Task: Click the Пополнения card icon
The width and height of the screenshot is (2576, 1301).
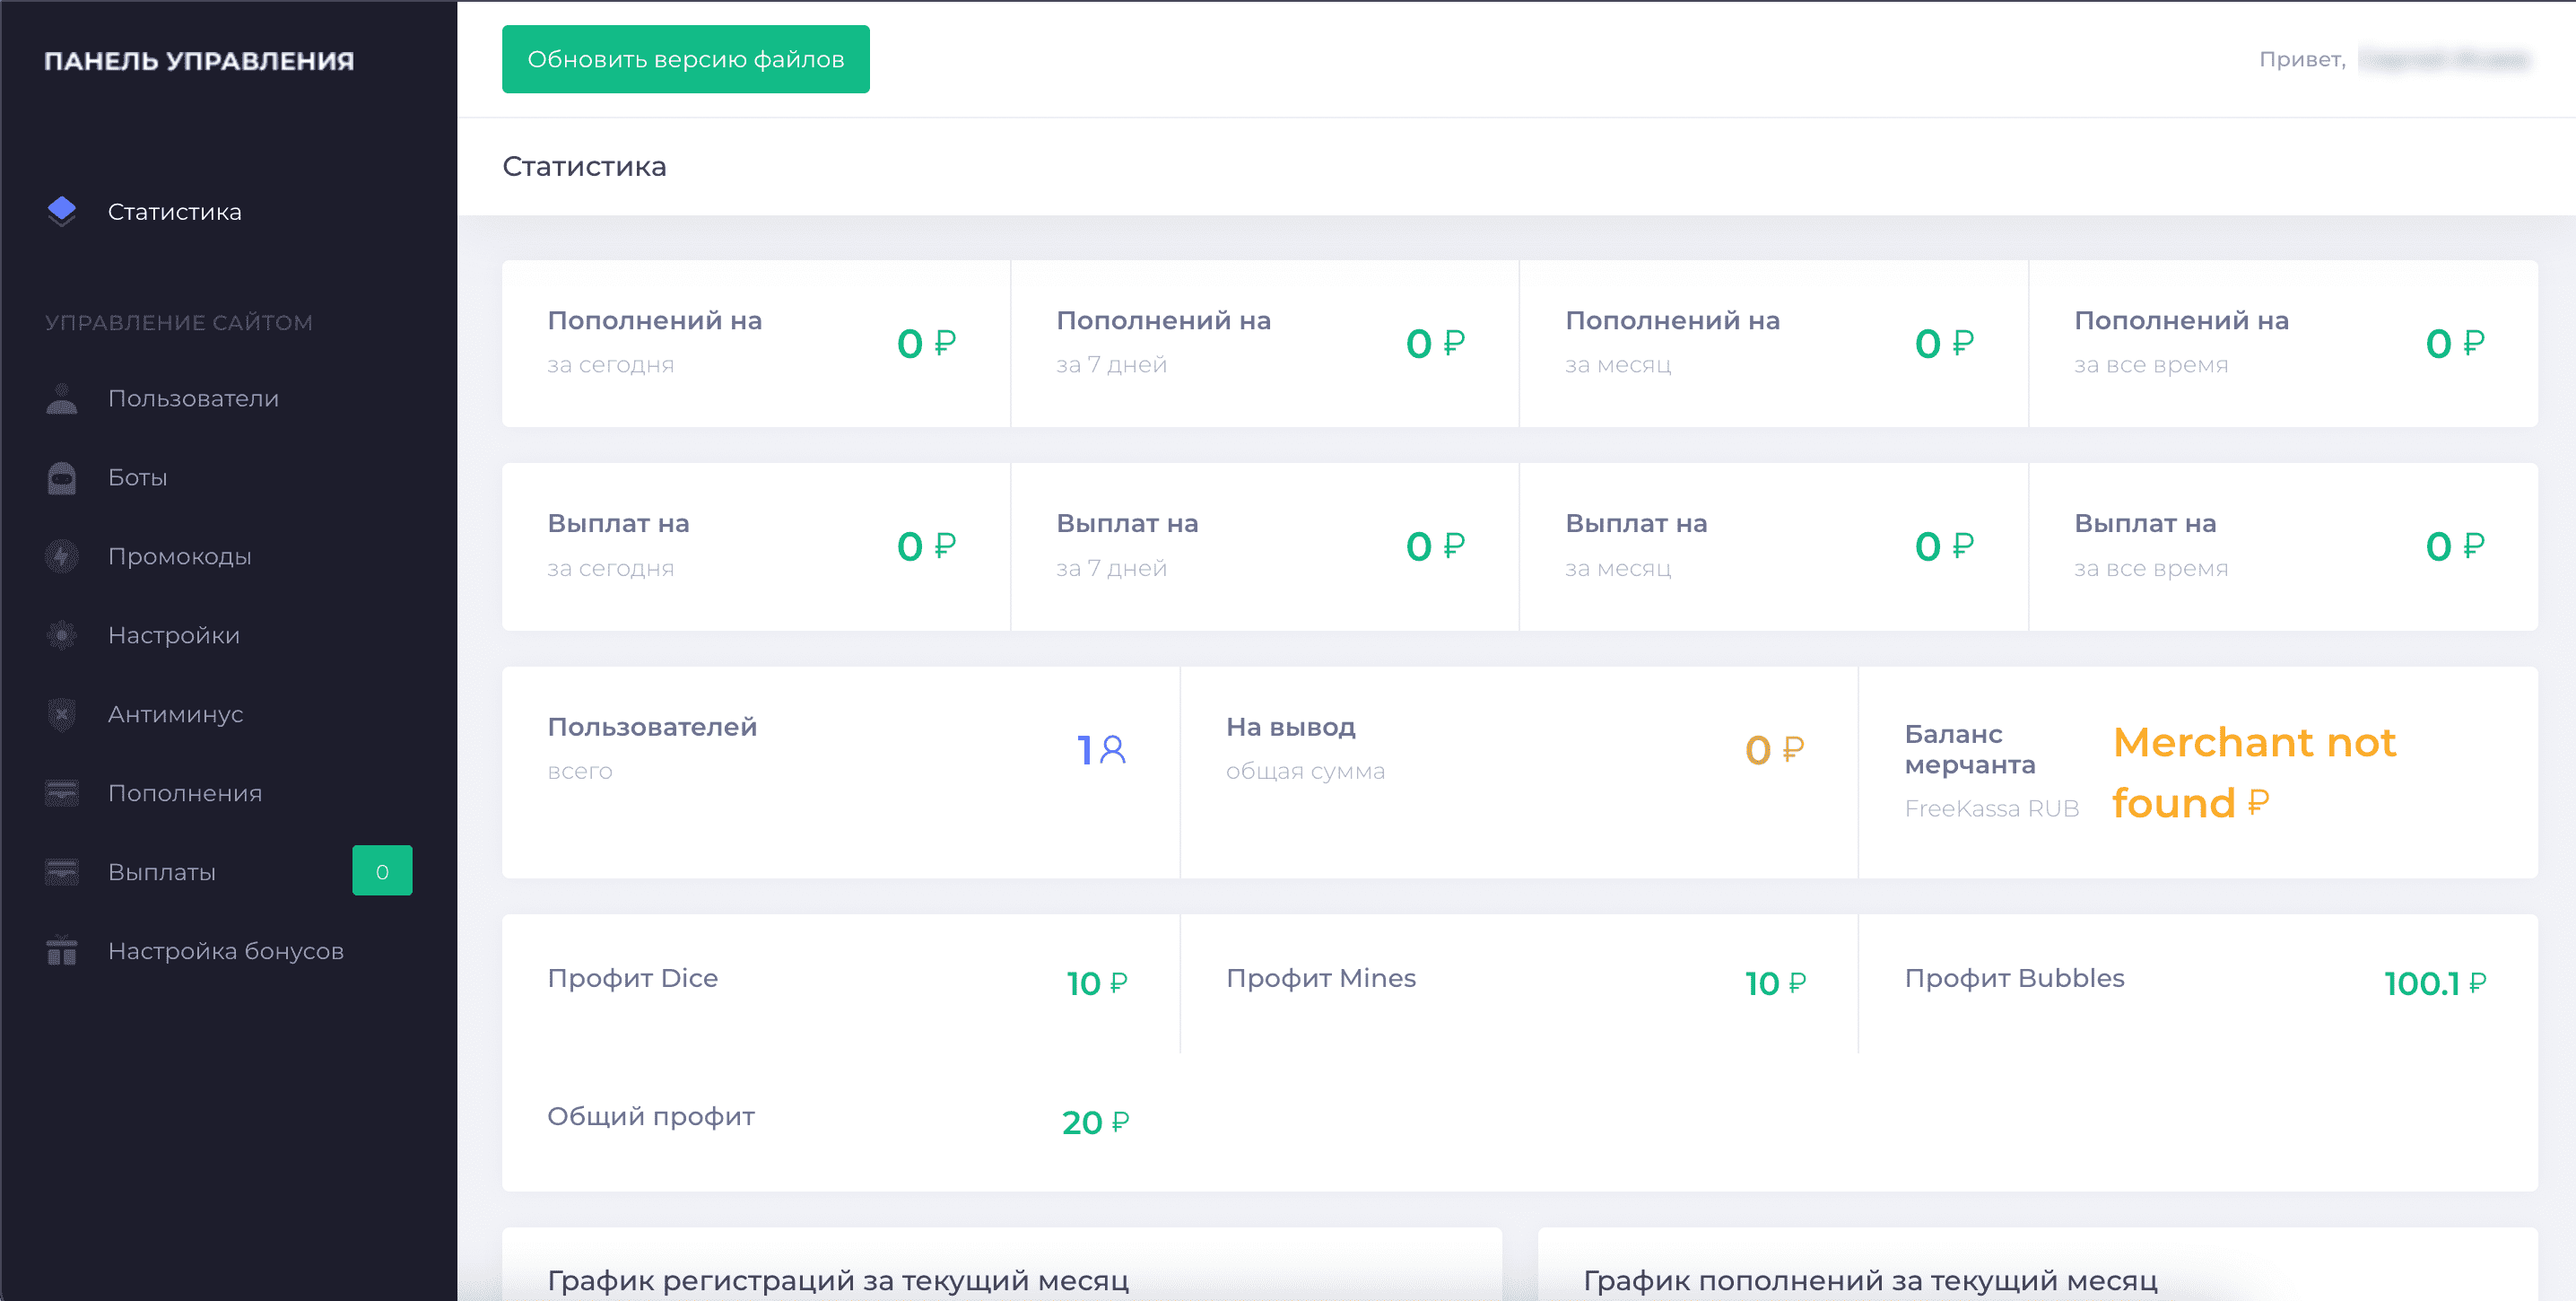Action: tap(62, 793)
